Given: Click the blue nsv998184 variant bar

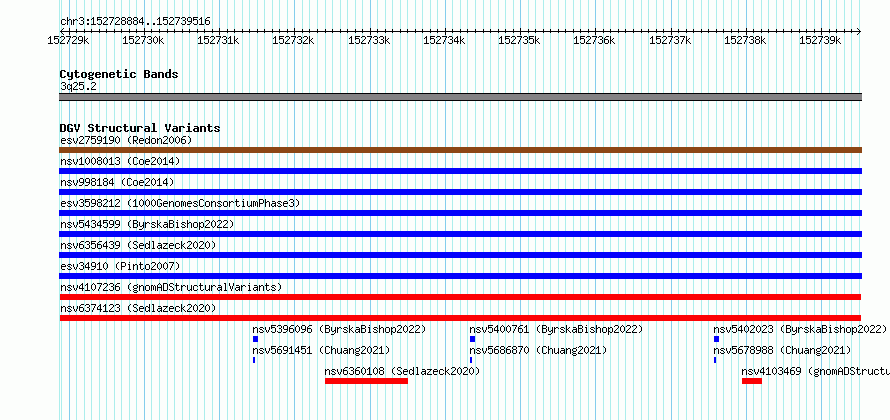Looking at the screenshot, I should pos(460,192).
